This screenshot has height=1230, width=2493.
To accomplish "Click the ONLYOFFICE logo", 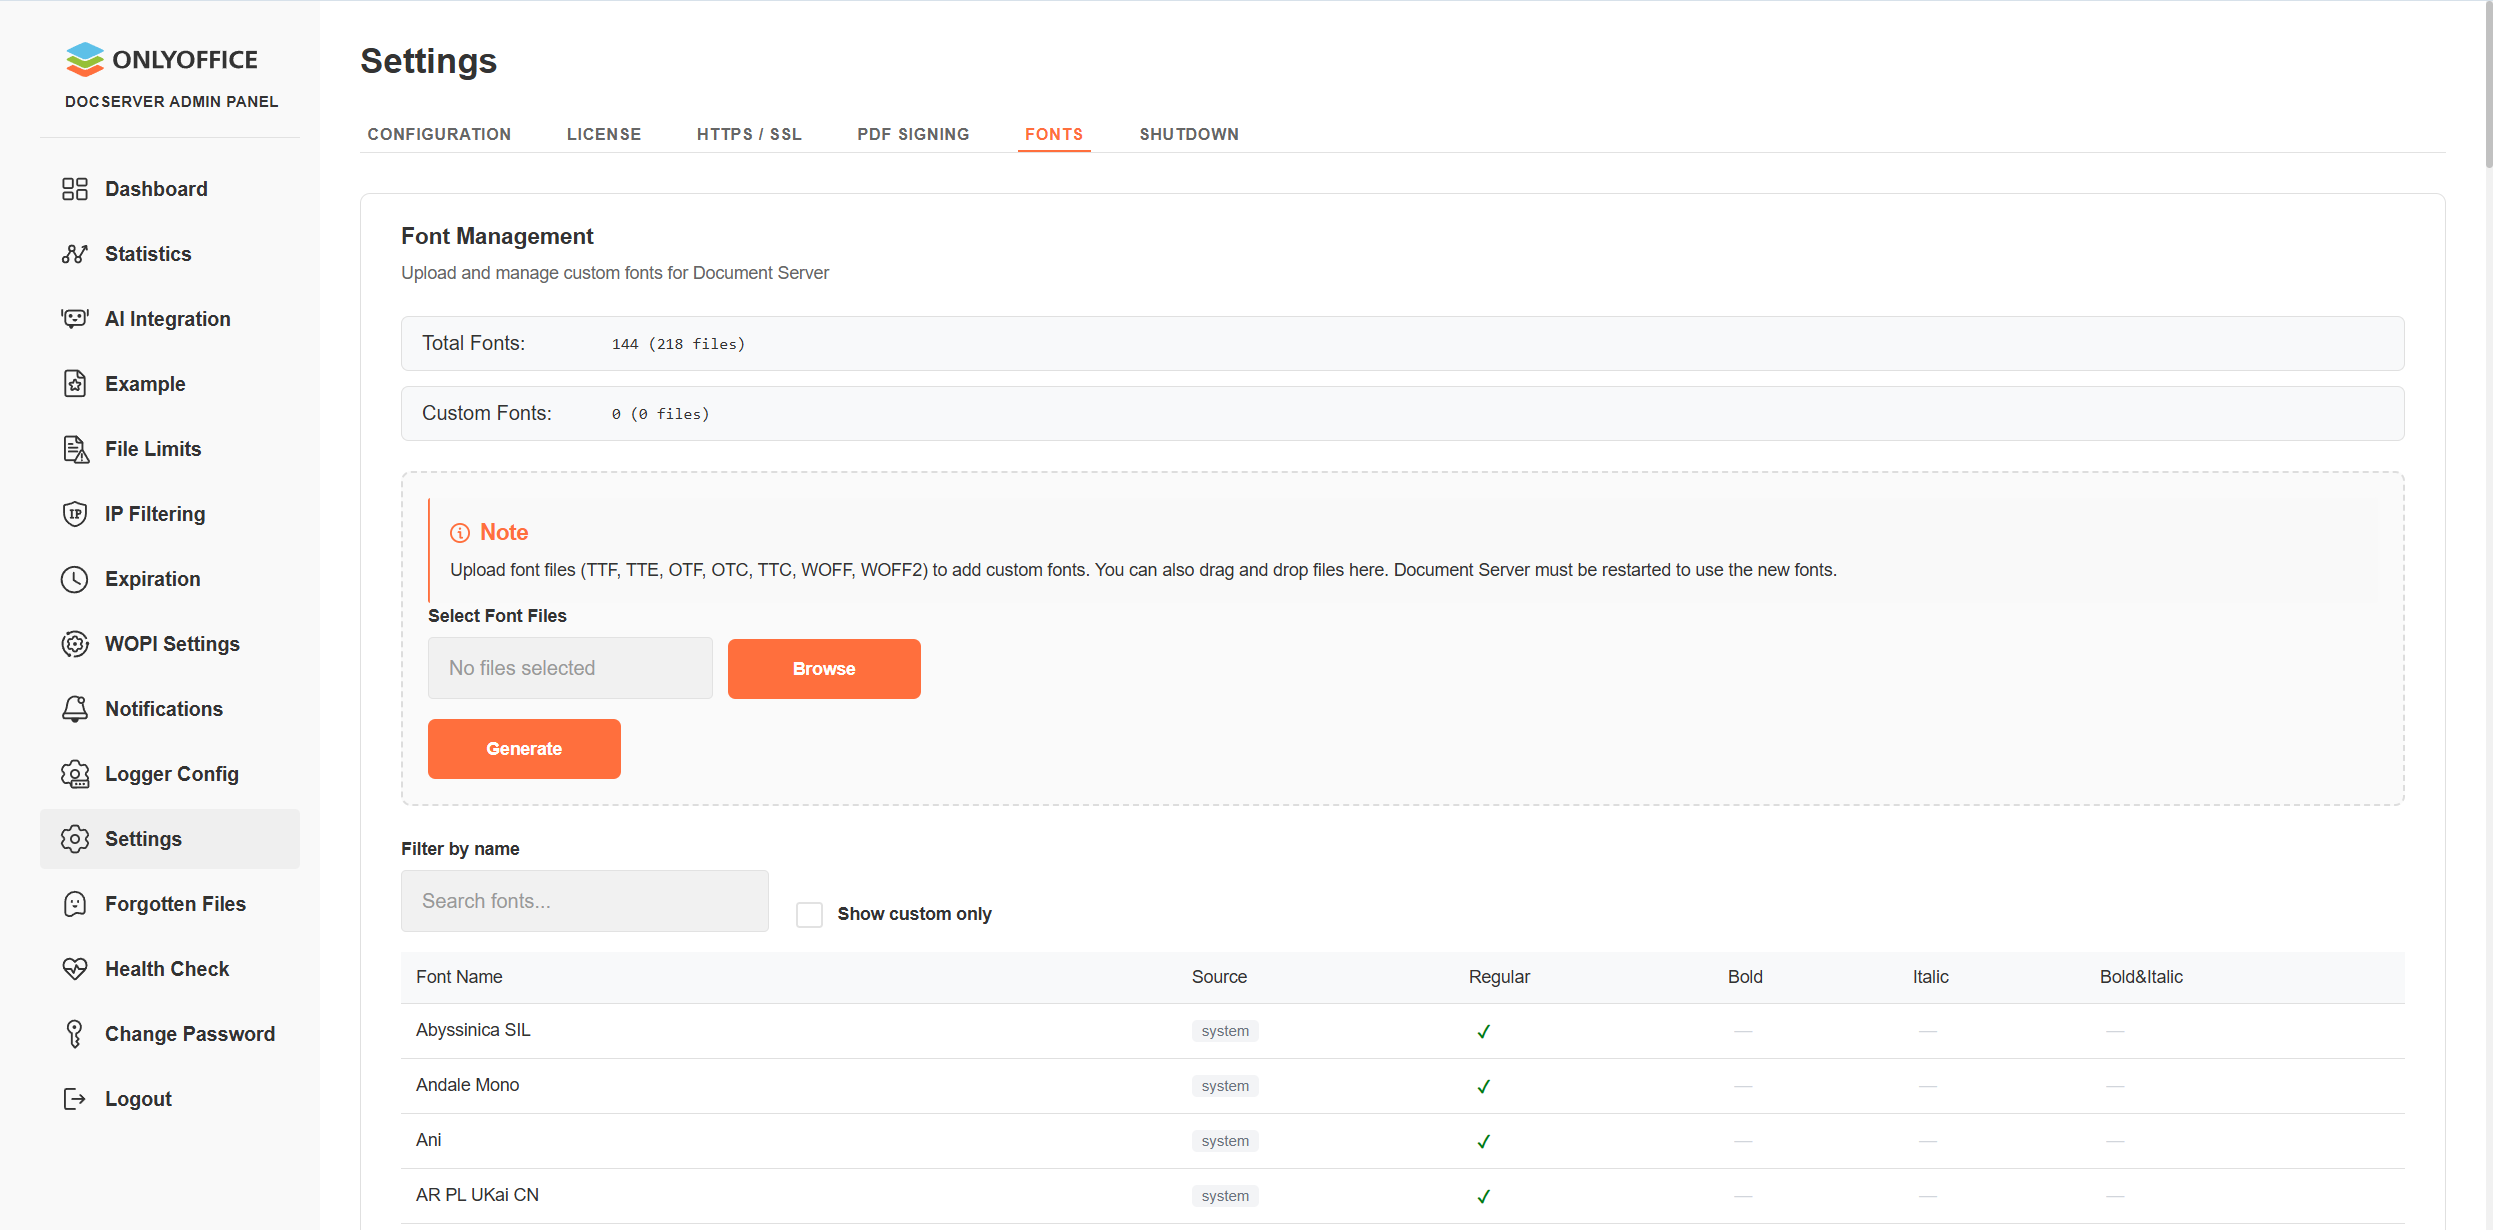I will (163, 59).
